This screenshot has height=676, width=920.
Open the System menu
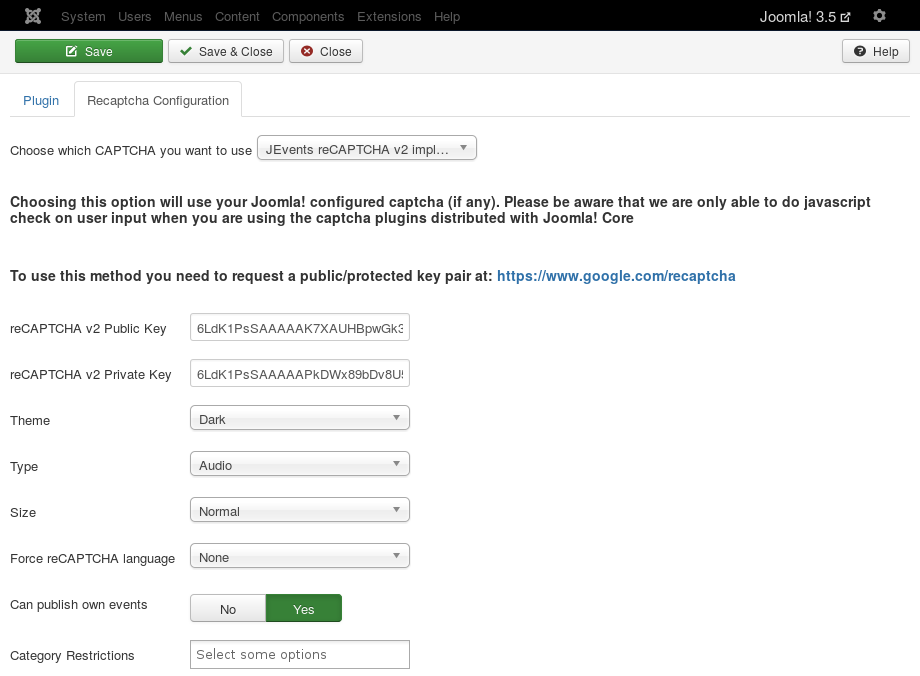point(83,16)
